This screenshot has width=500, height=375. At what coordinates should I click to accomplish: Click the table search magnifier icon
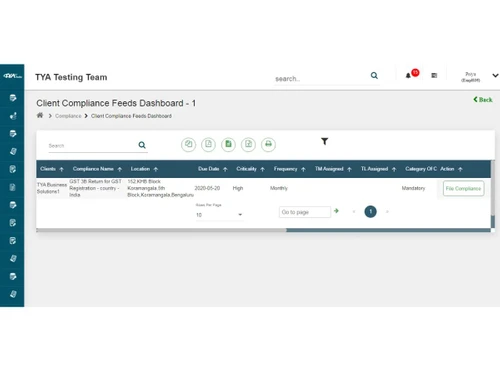click(x=142, y=145)
